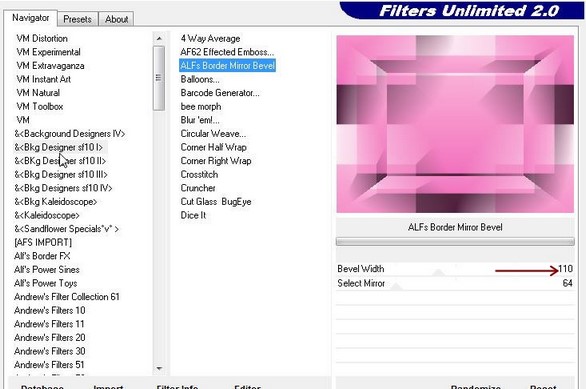Select the Barcode Generator... filter
Screen dimensions: 586x389
[220, 93]
